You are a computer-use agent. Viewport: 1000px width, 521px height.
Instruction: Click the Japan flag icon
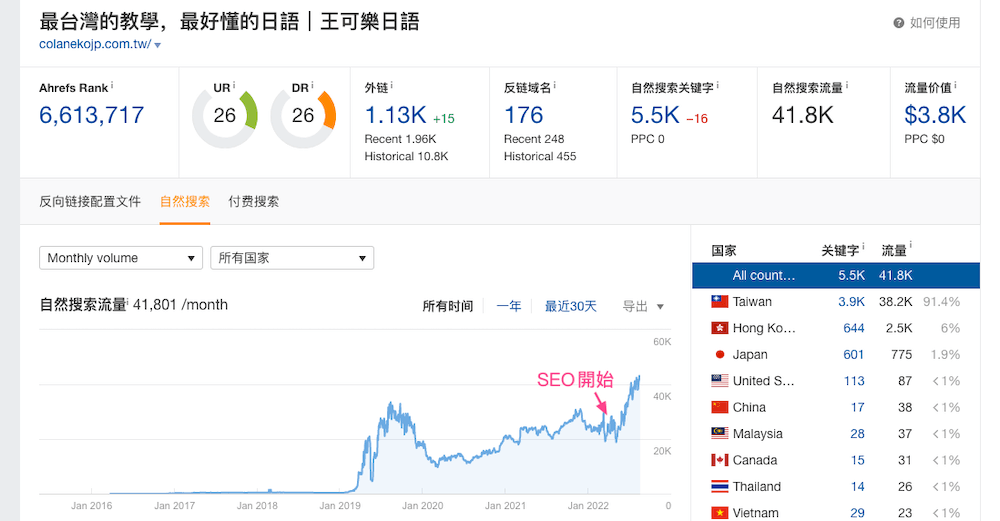[x=719, y=354]
